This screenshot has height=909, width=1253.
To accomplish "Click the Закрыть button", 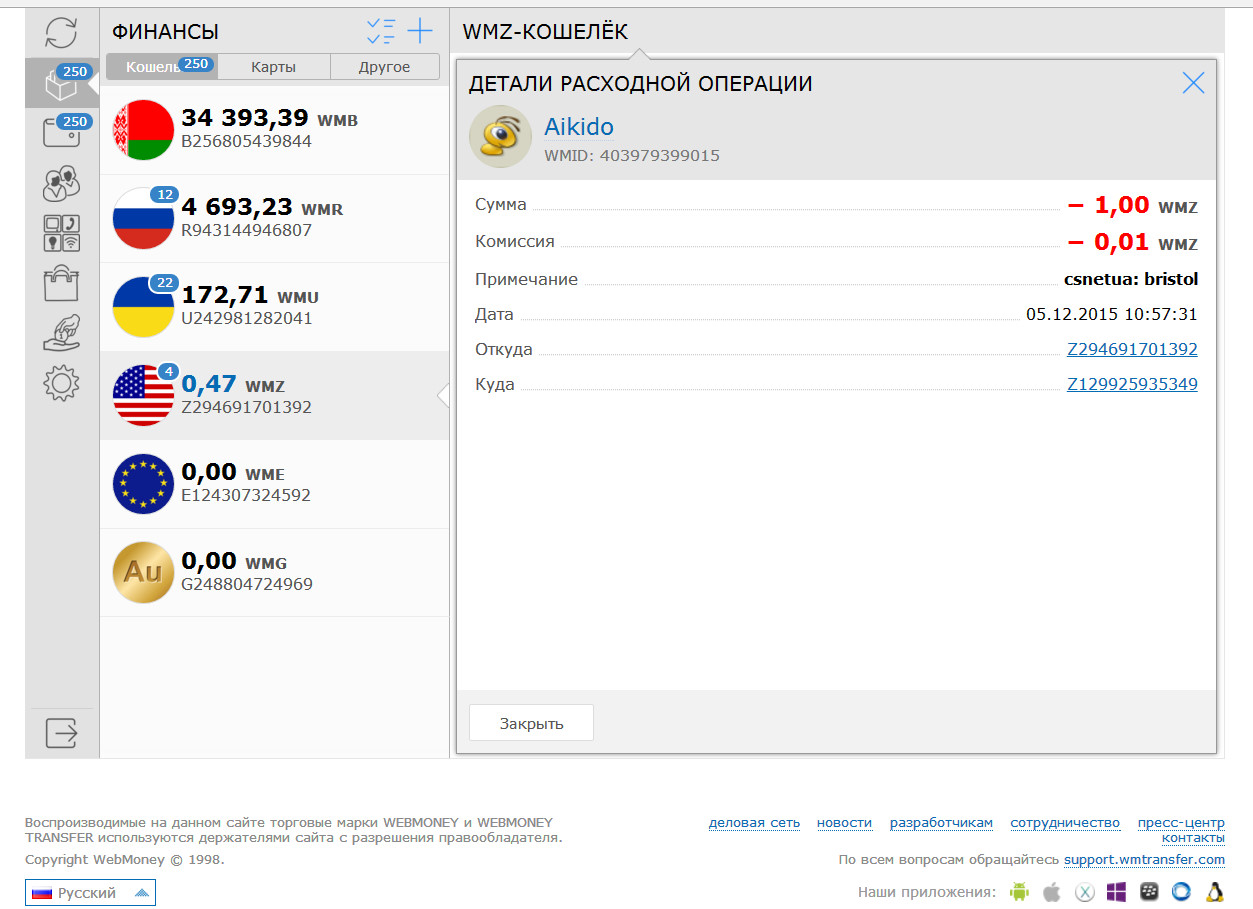I will pos(531,723).
